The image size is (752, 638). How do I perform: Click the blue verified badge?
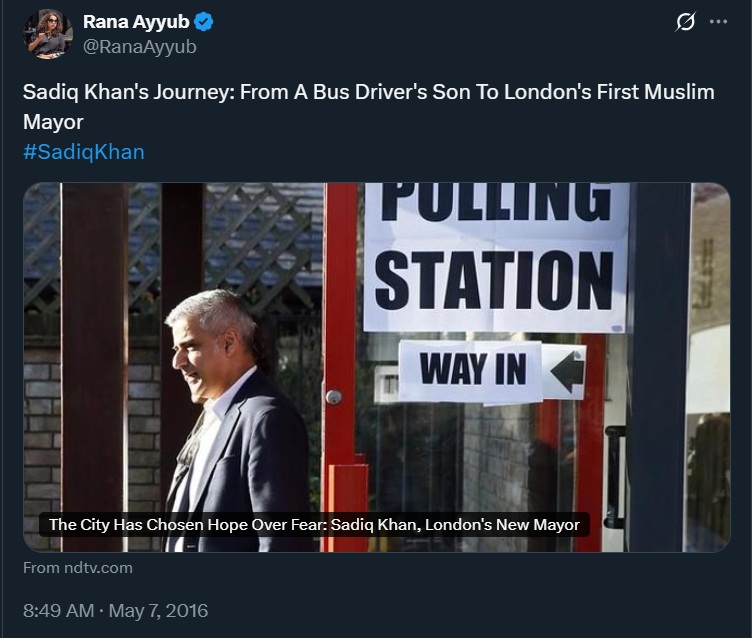(x=204, y=23)
